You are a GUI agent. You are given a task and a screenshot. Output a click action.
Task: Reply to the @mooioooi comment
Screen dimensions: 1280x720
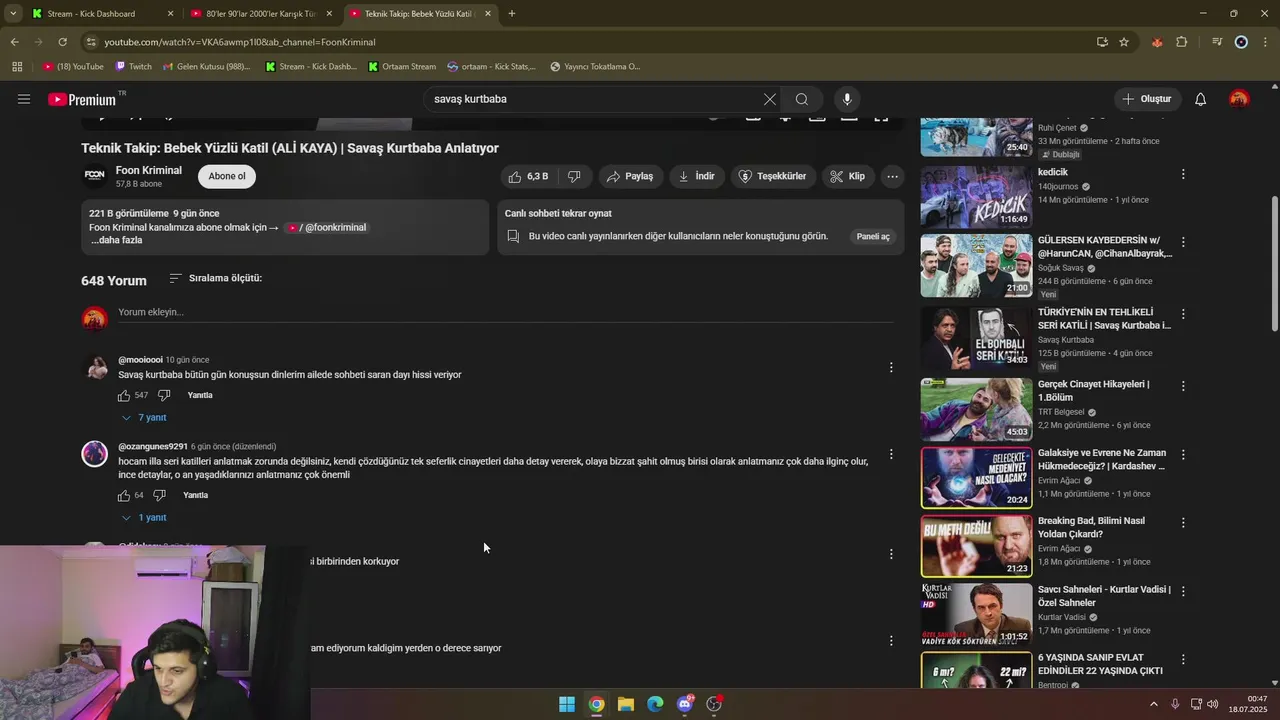pos(200,395)
